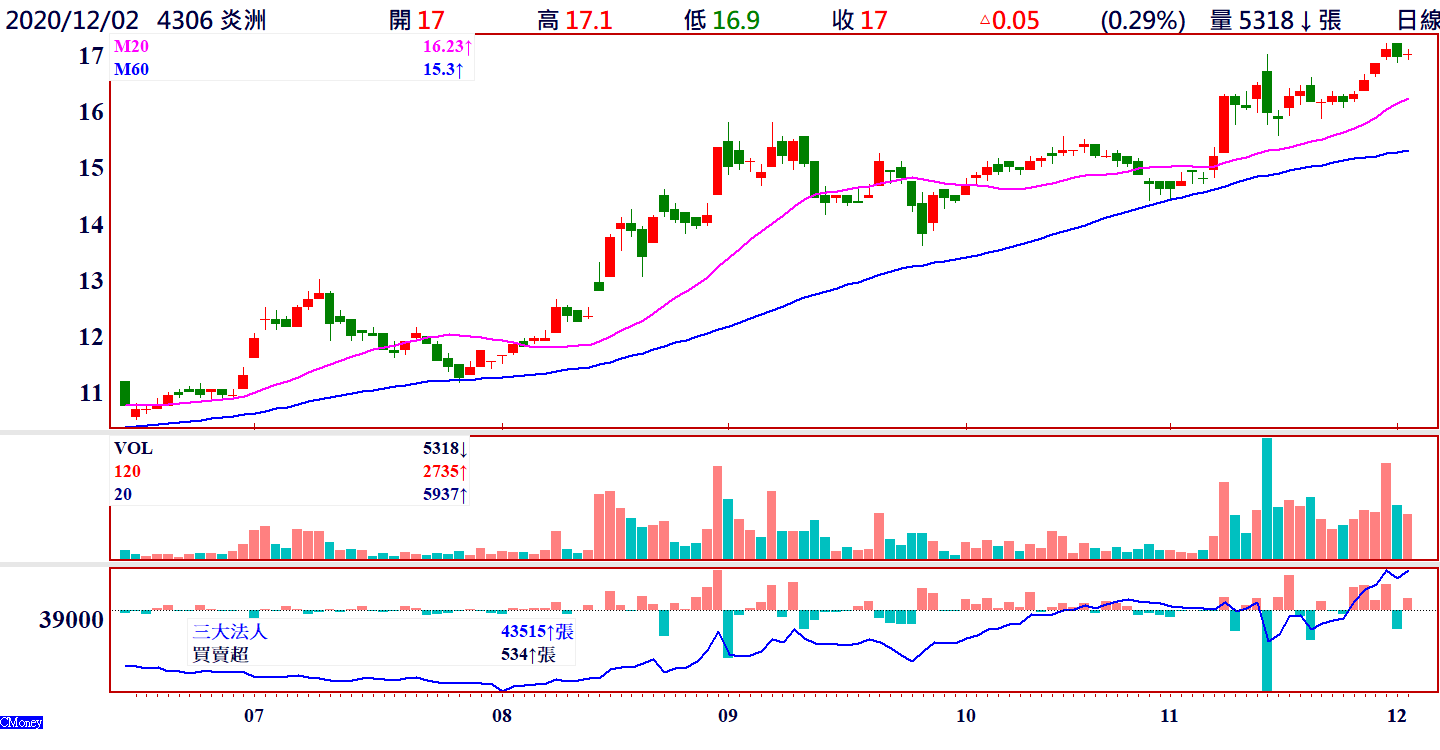Click the 14 price axis label

91,225
